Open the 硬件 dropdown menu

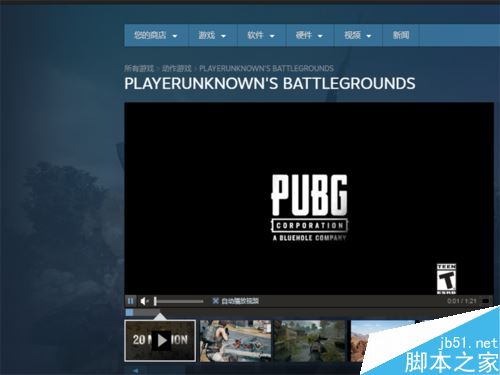[309, 35]
